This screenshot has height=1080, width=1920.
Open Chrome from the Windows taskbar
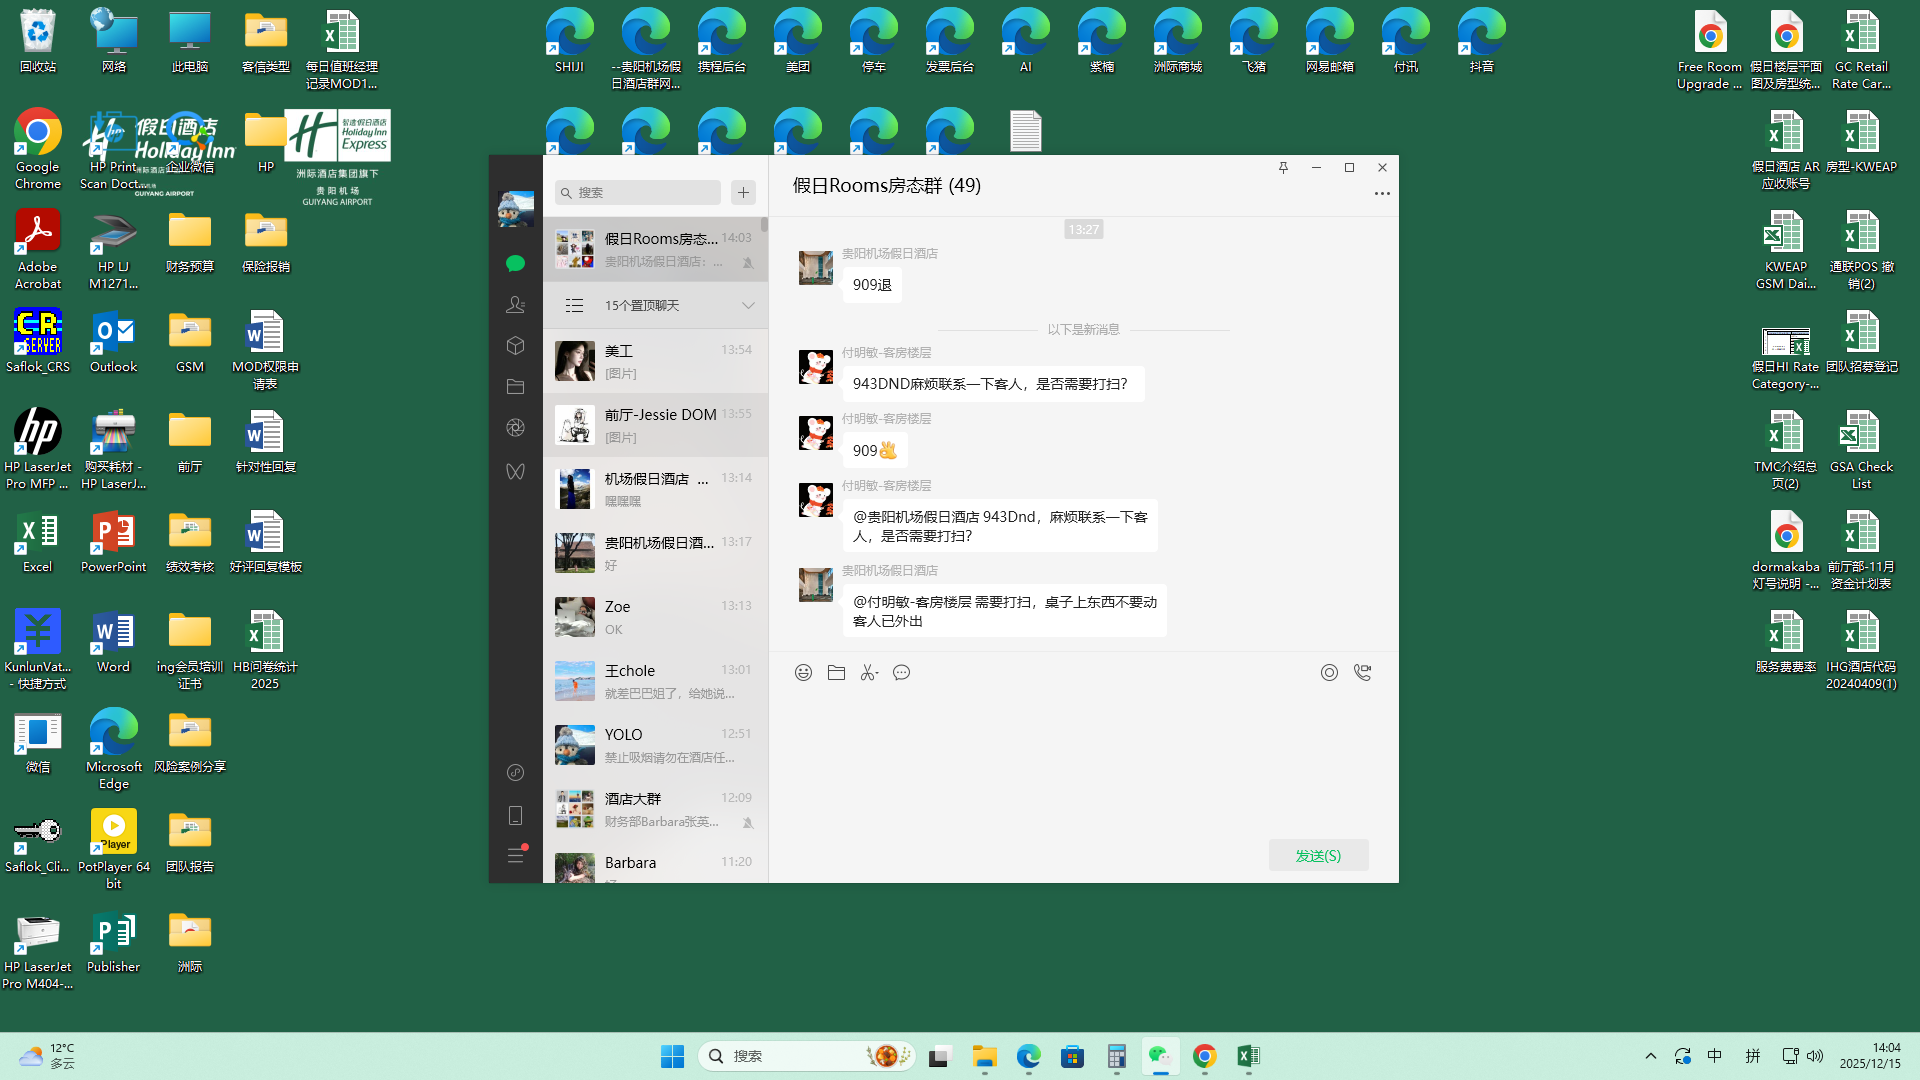(x=1204, y=1056)
